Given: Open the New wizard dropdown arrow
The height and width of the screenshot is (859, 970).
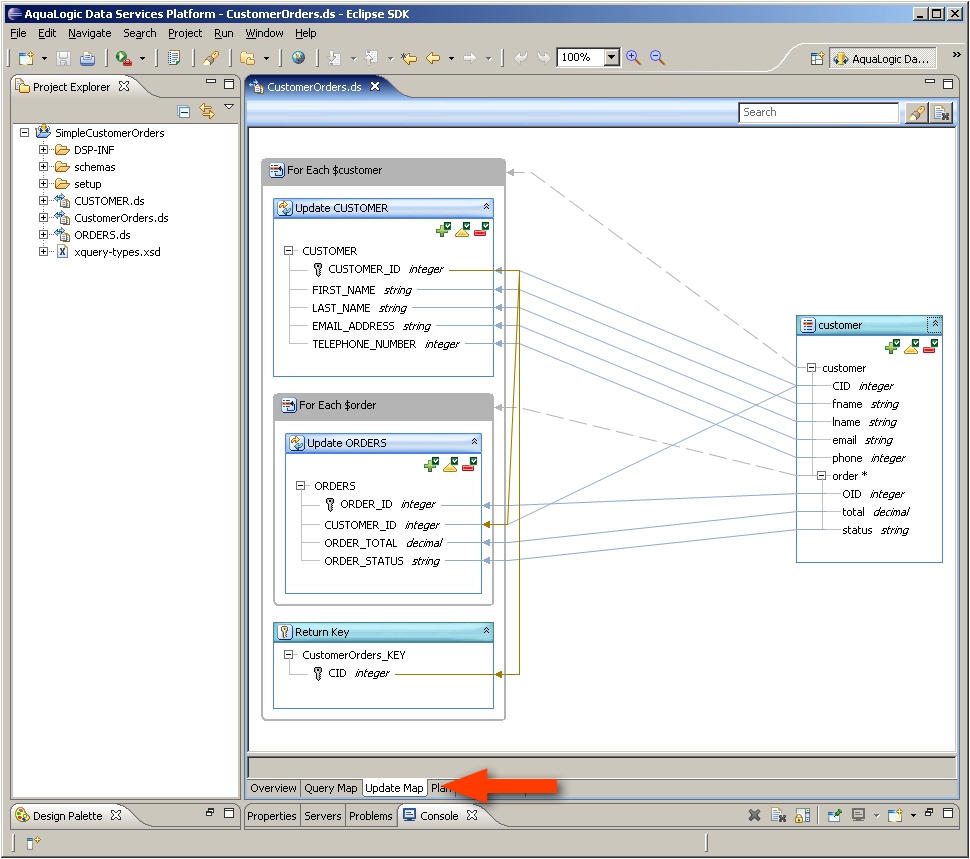Looking at the screenshot, I should [x=44, y=59].
